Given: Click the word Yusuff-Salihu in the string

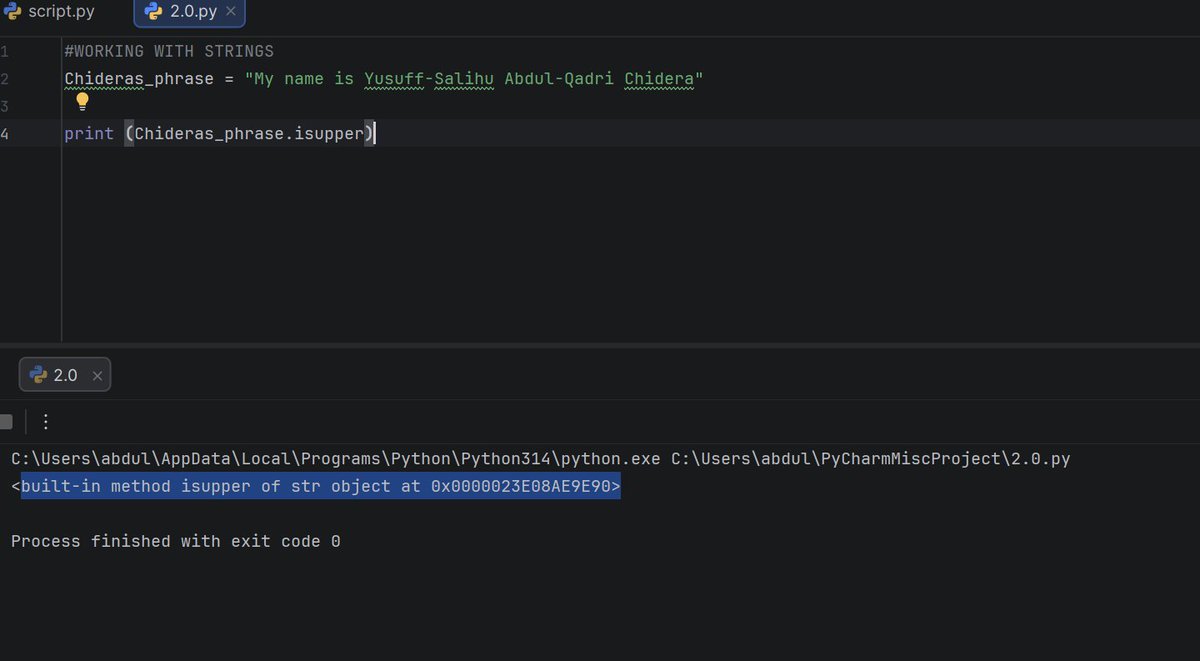Looking at the screenshot, I should click(429, 78).
